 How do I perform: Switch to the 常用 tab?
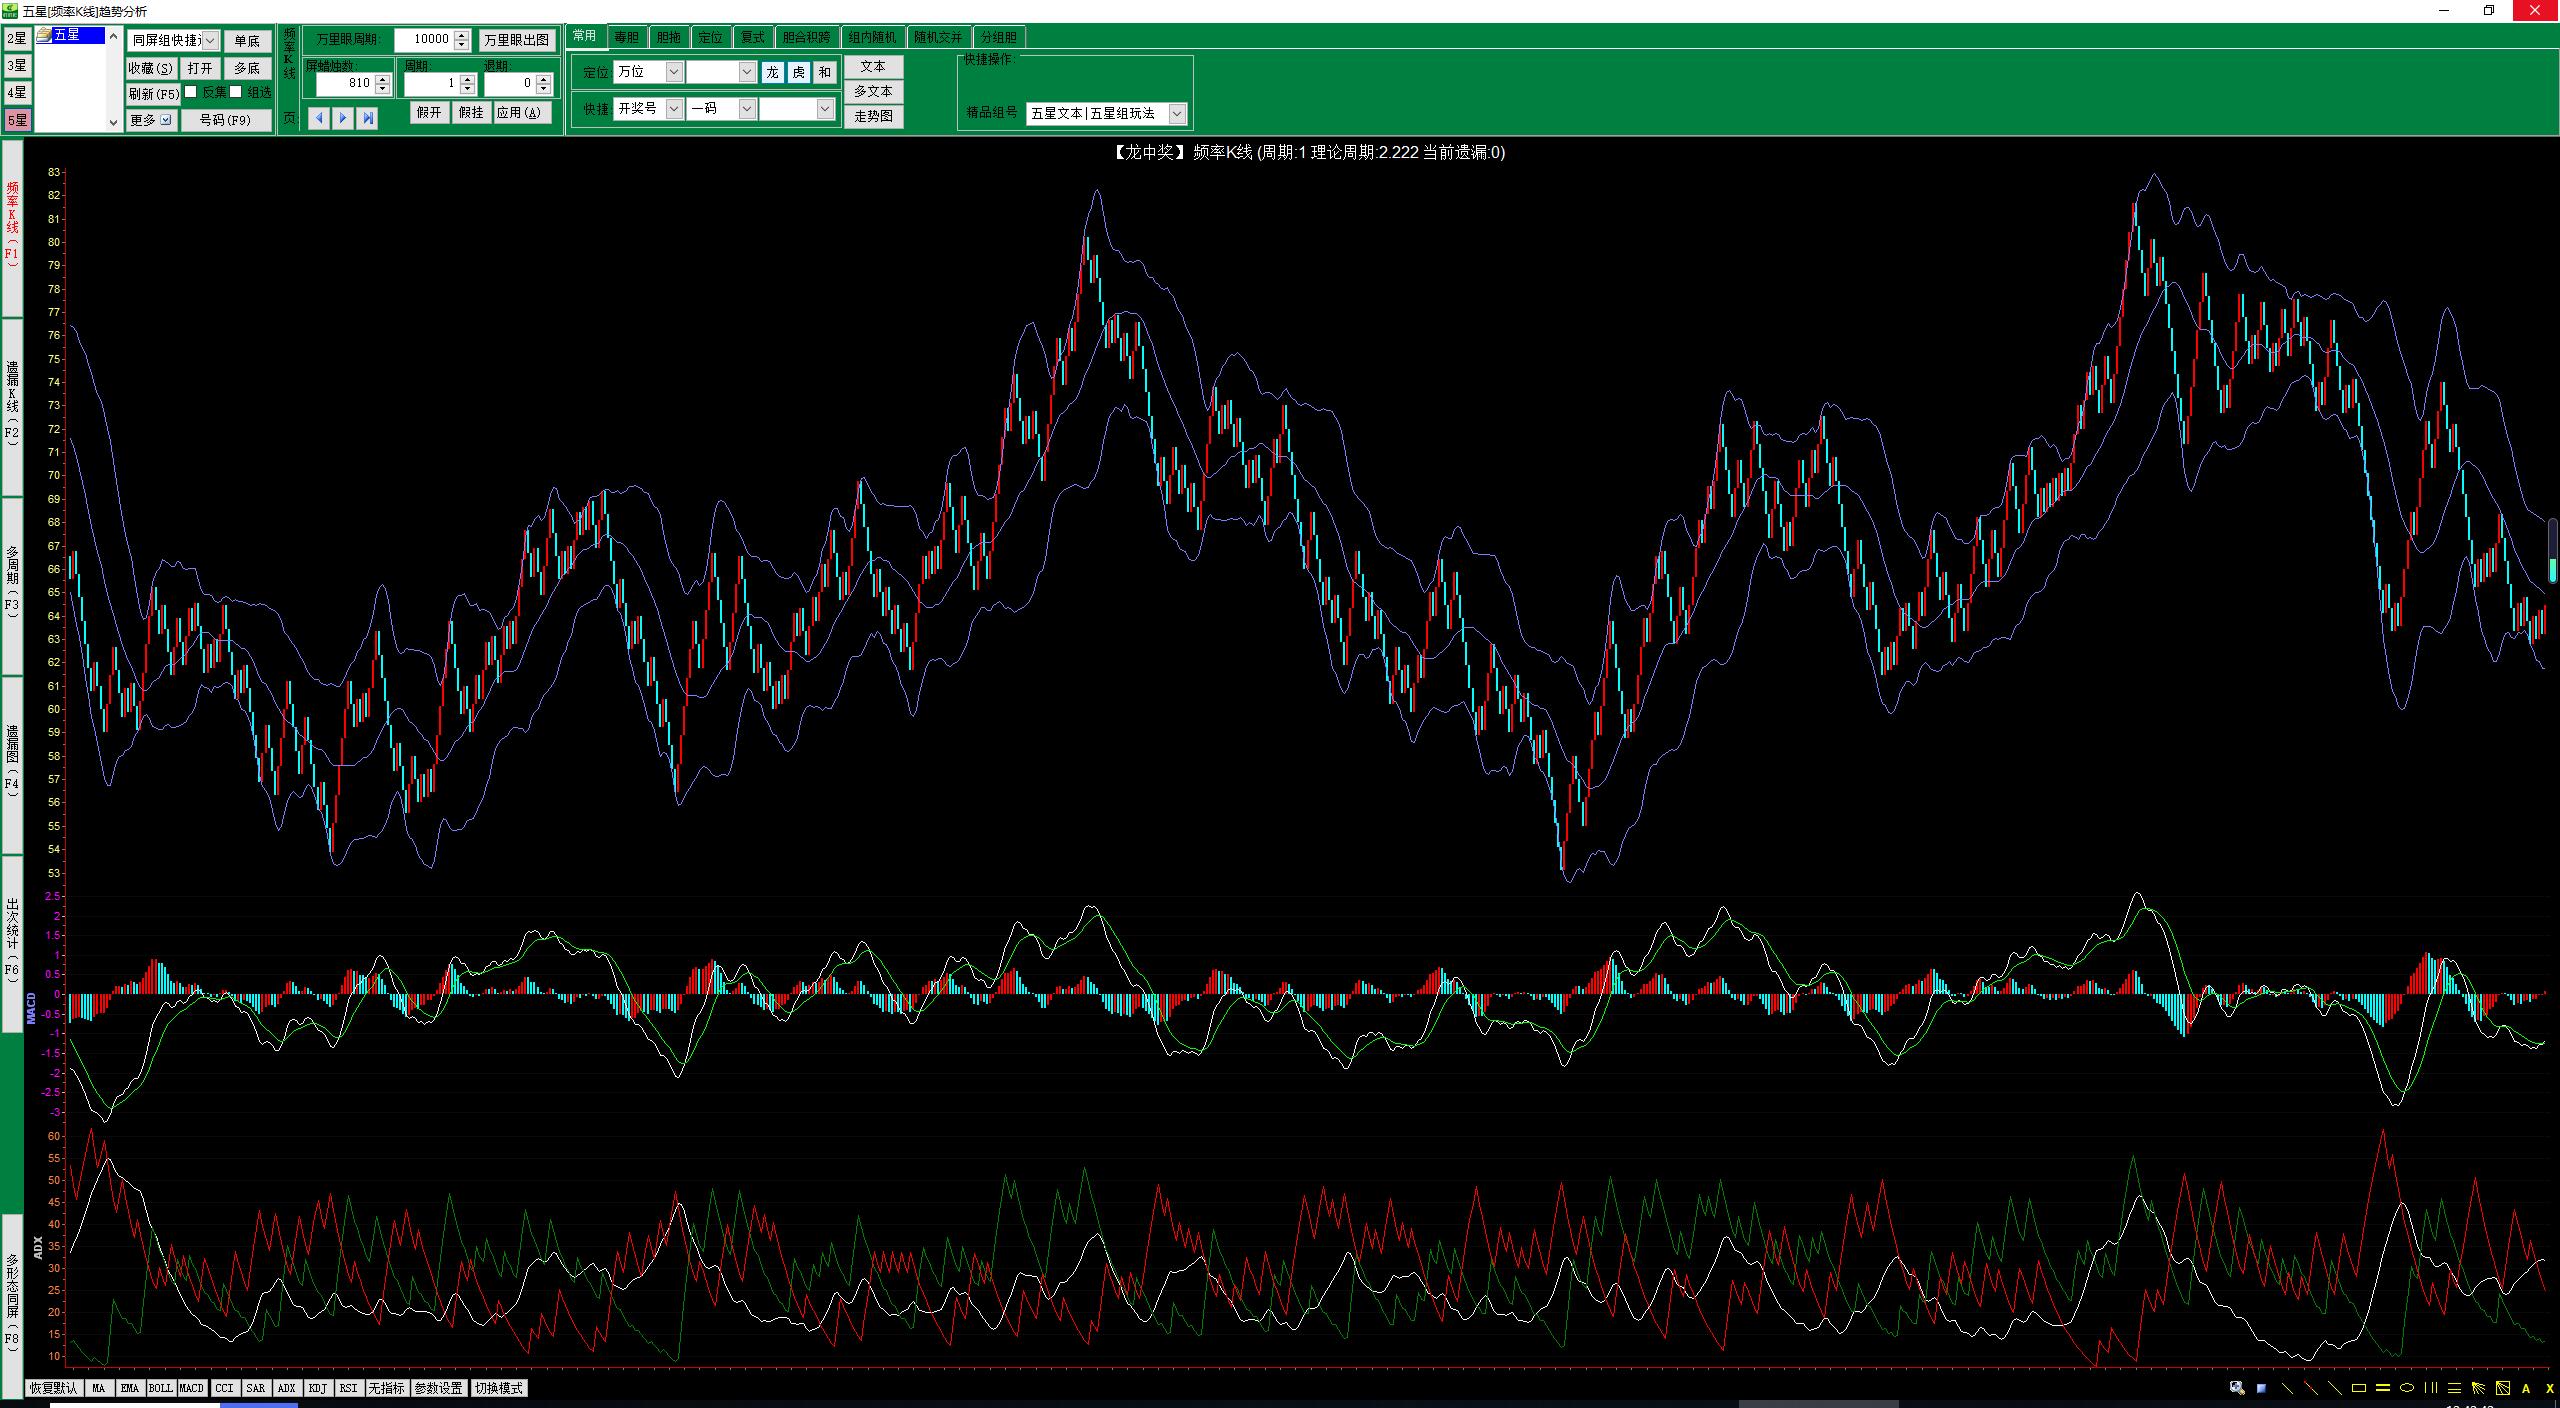[585, 36]
